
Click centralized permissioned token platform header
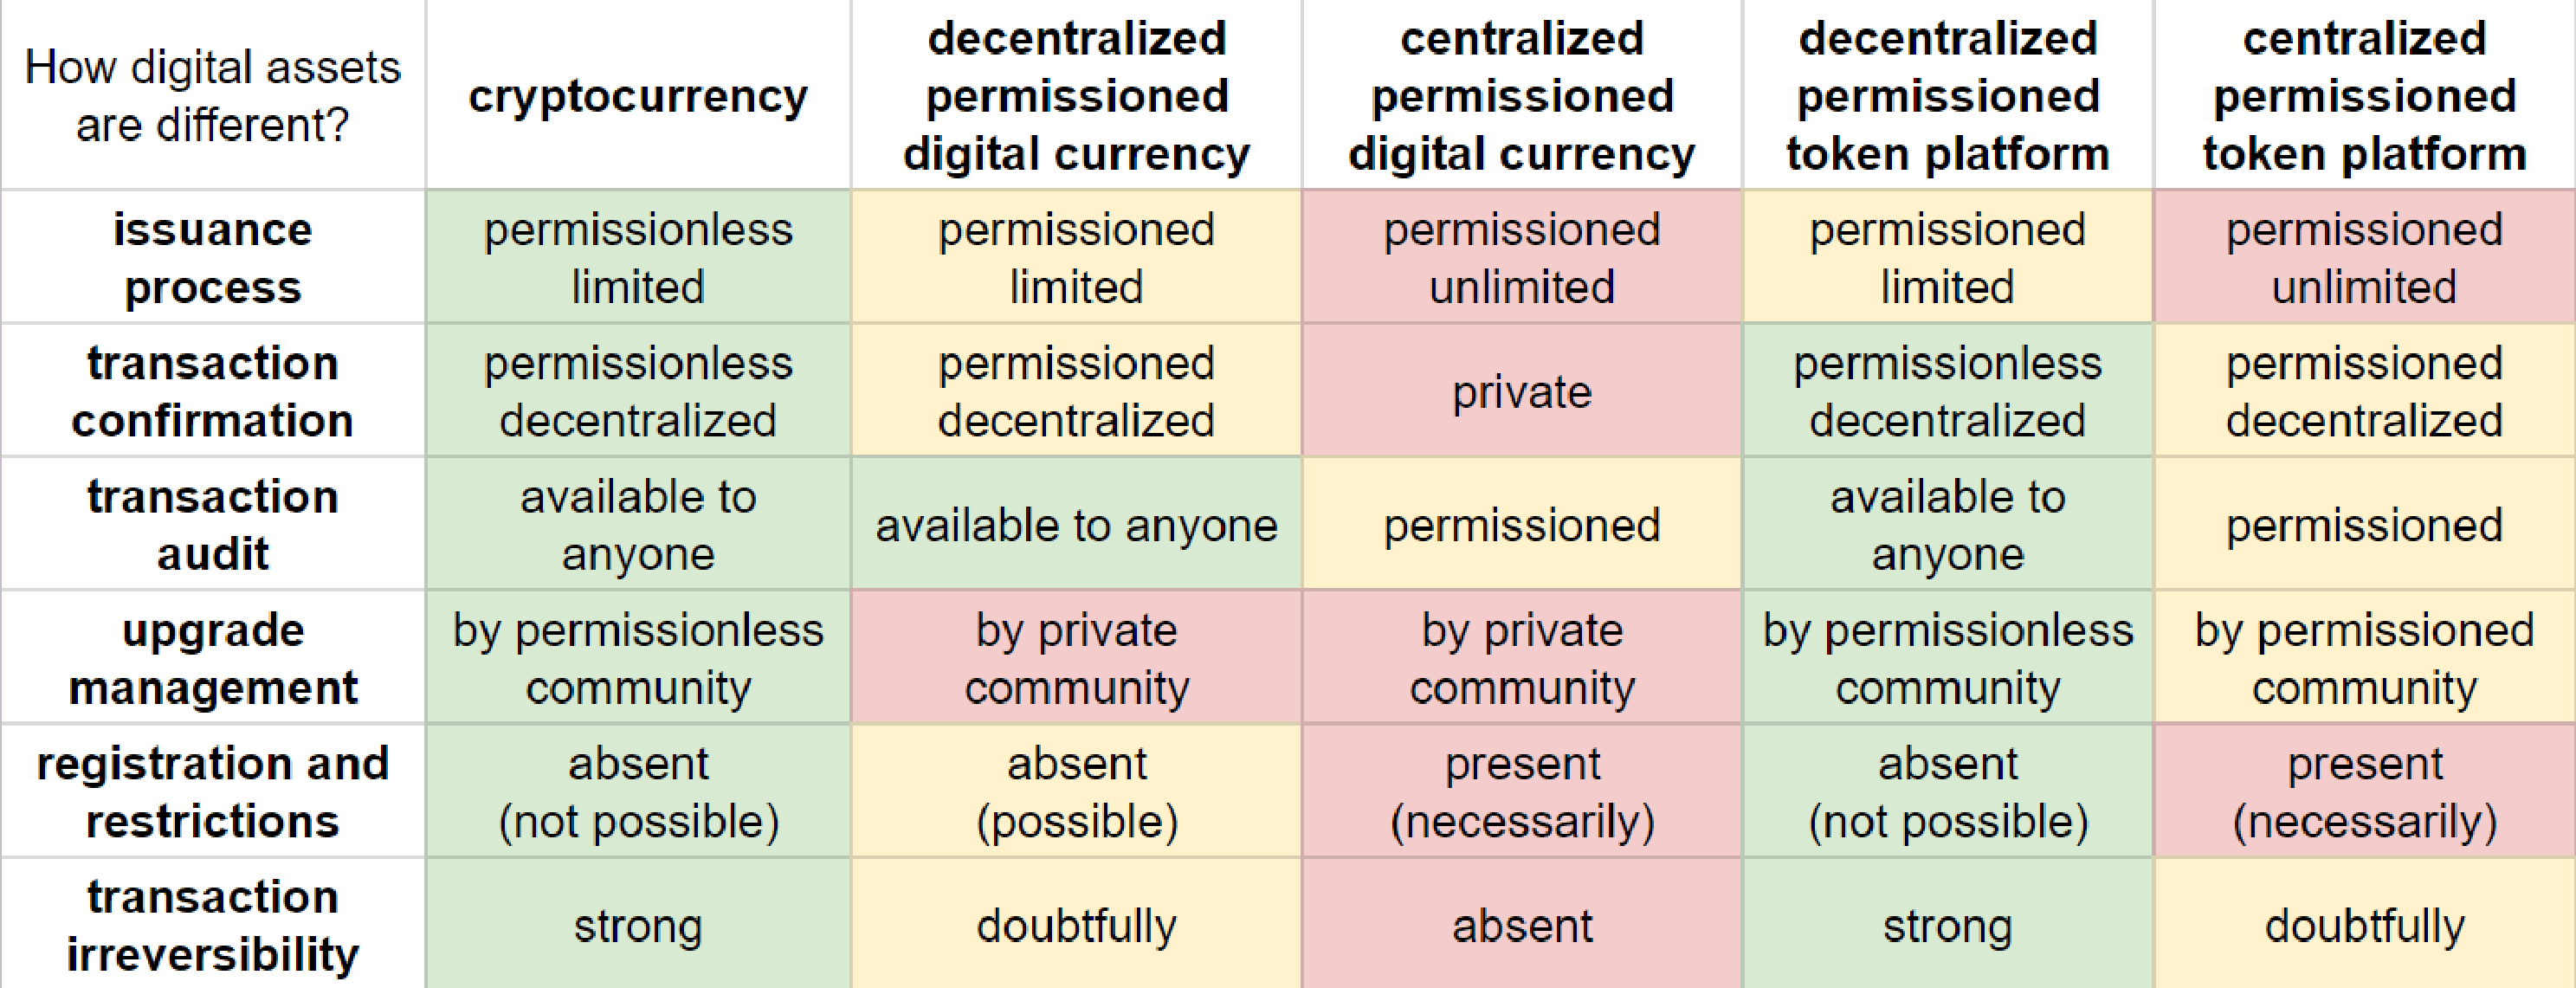click(2364, 95)
